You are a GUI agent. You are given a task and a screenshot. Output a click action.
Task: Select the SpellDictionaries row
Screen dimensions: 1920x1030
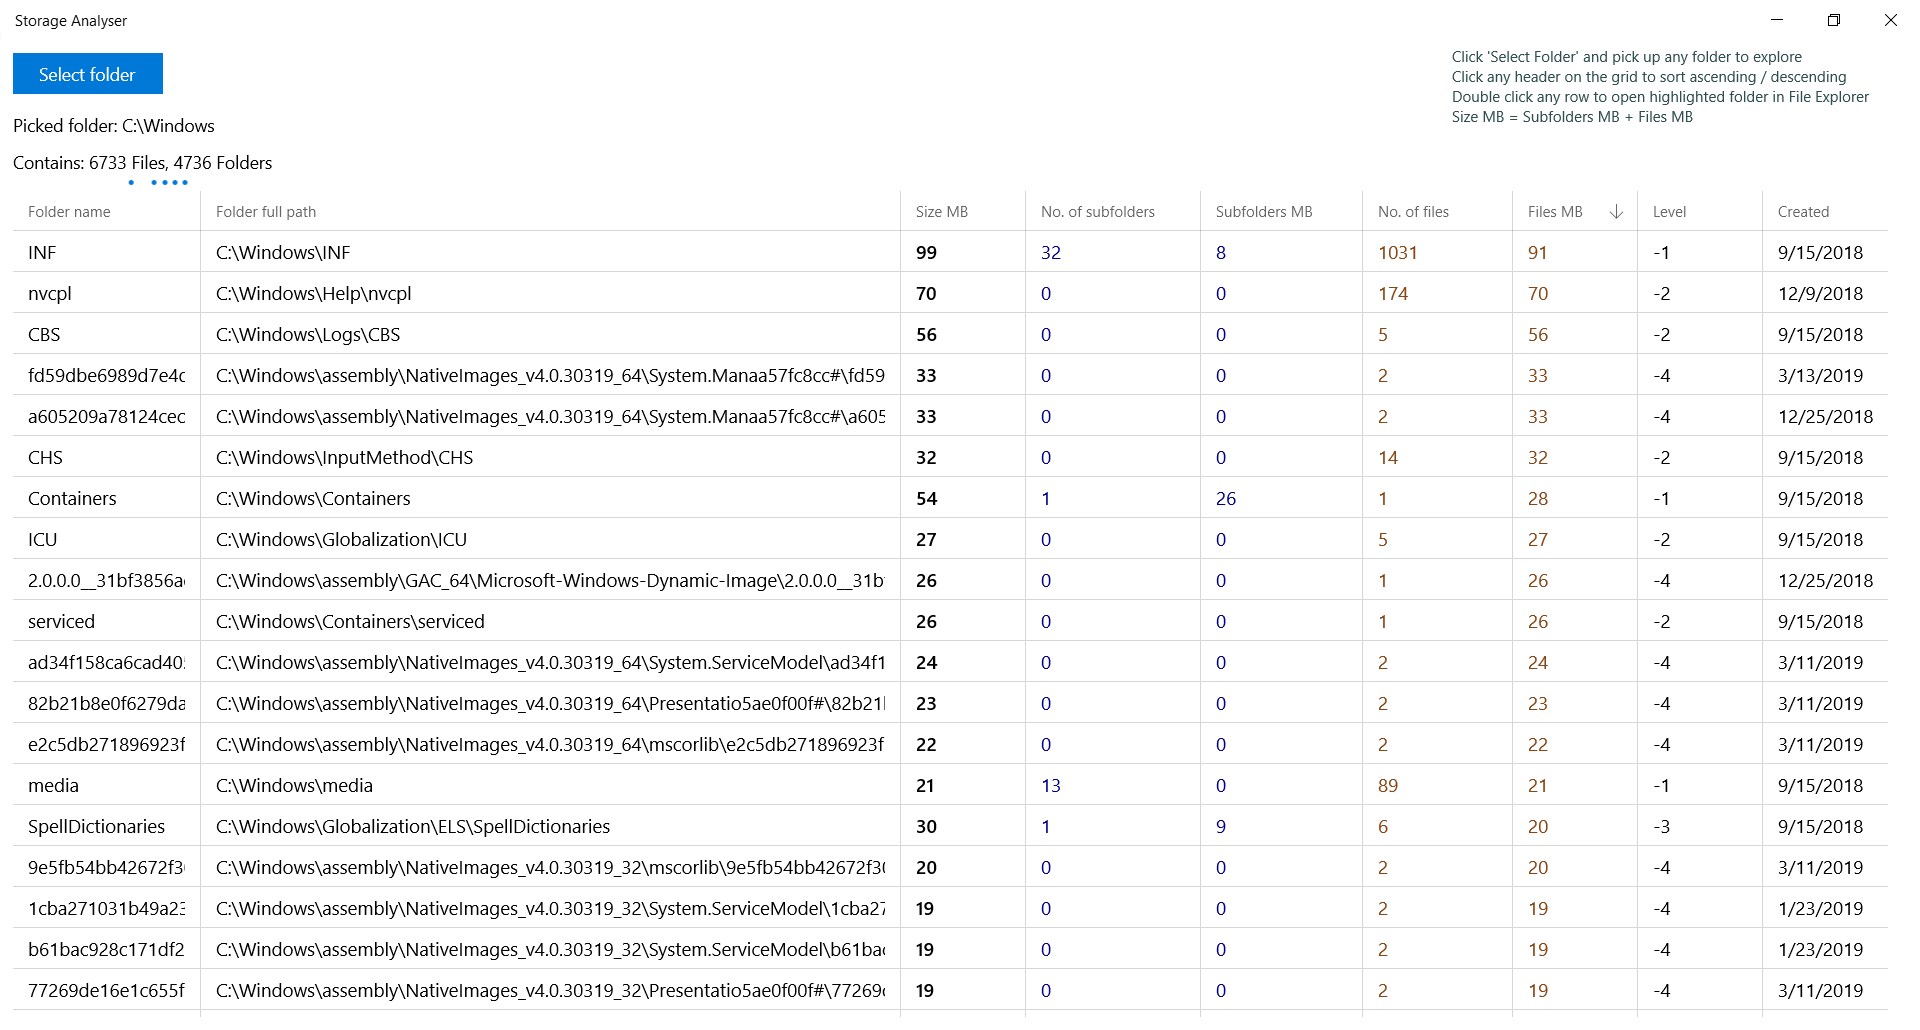(x=96, y=827)
